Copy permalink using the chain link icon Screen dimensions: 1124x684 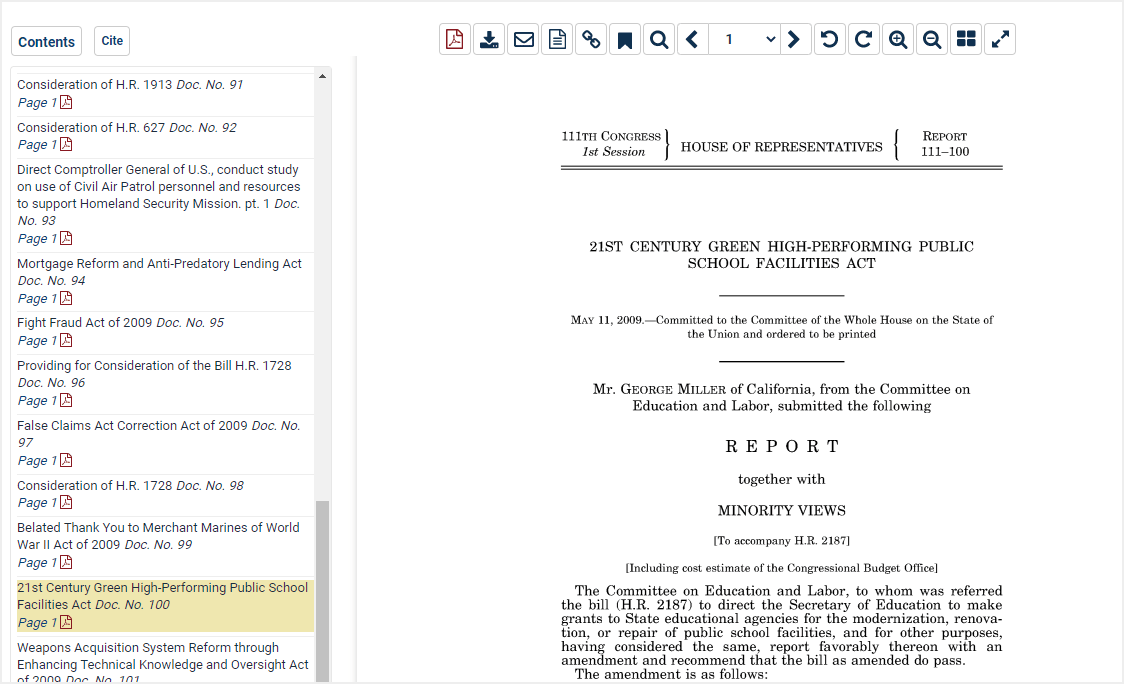tap(591, 40)
